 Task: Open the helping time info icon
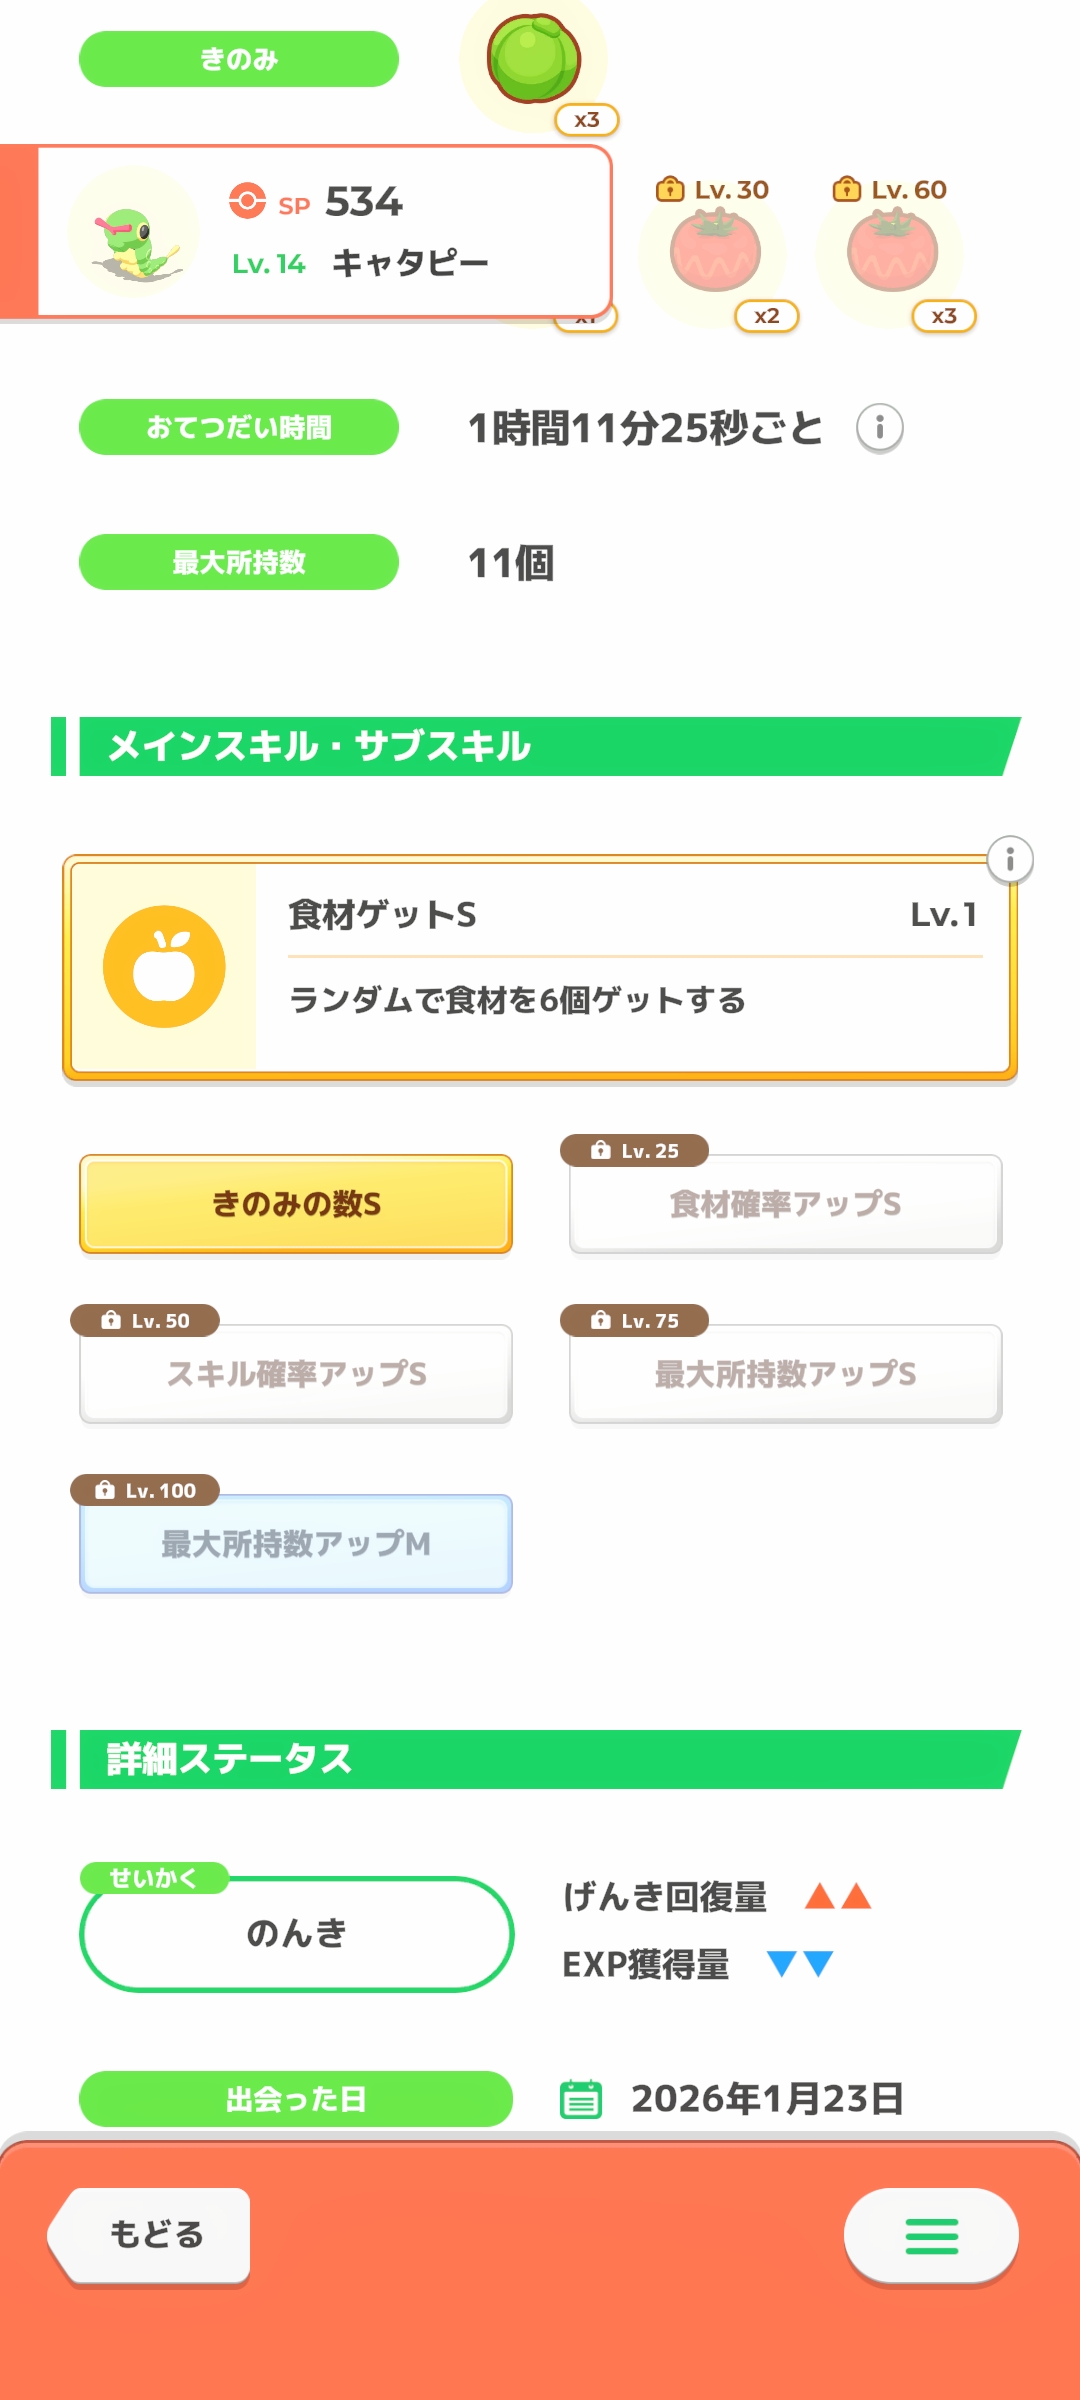[880, 429]
